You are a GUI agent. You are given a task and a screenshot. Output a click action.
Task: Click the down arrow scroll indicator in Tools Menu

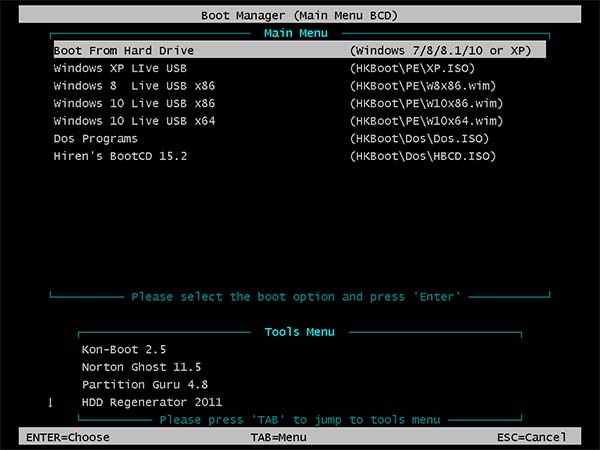pyautogui.click(x=50, y=403)
